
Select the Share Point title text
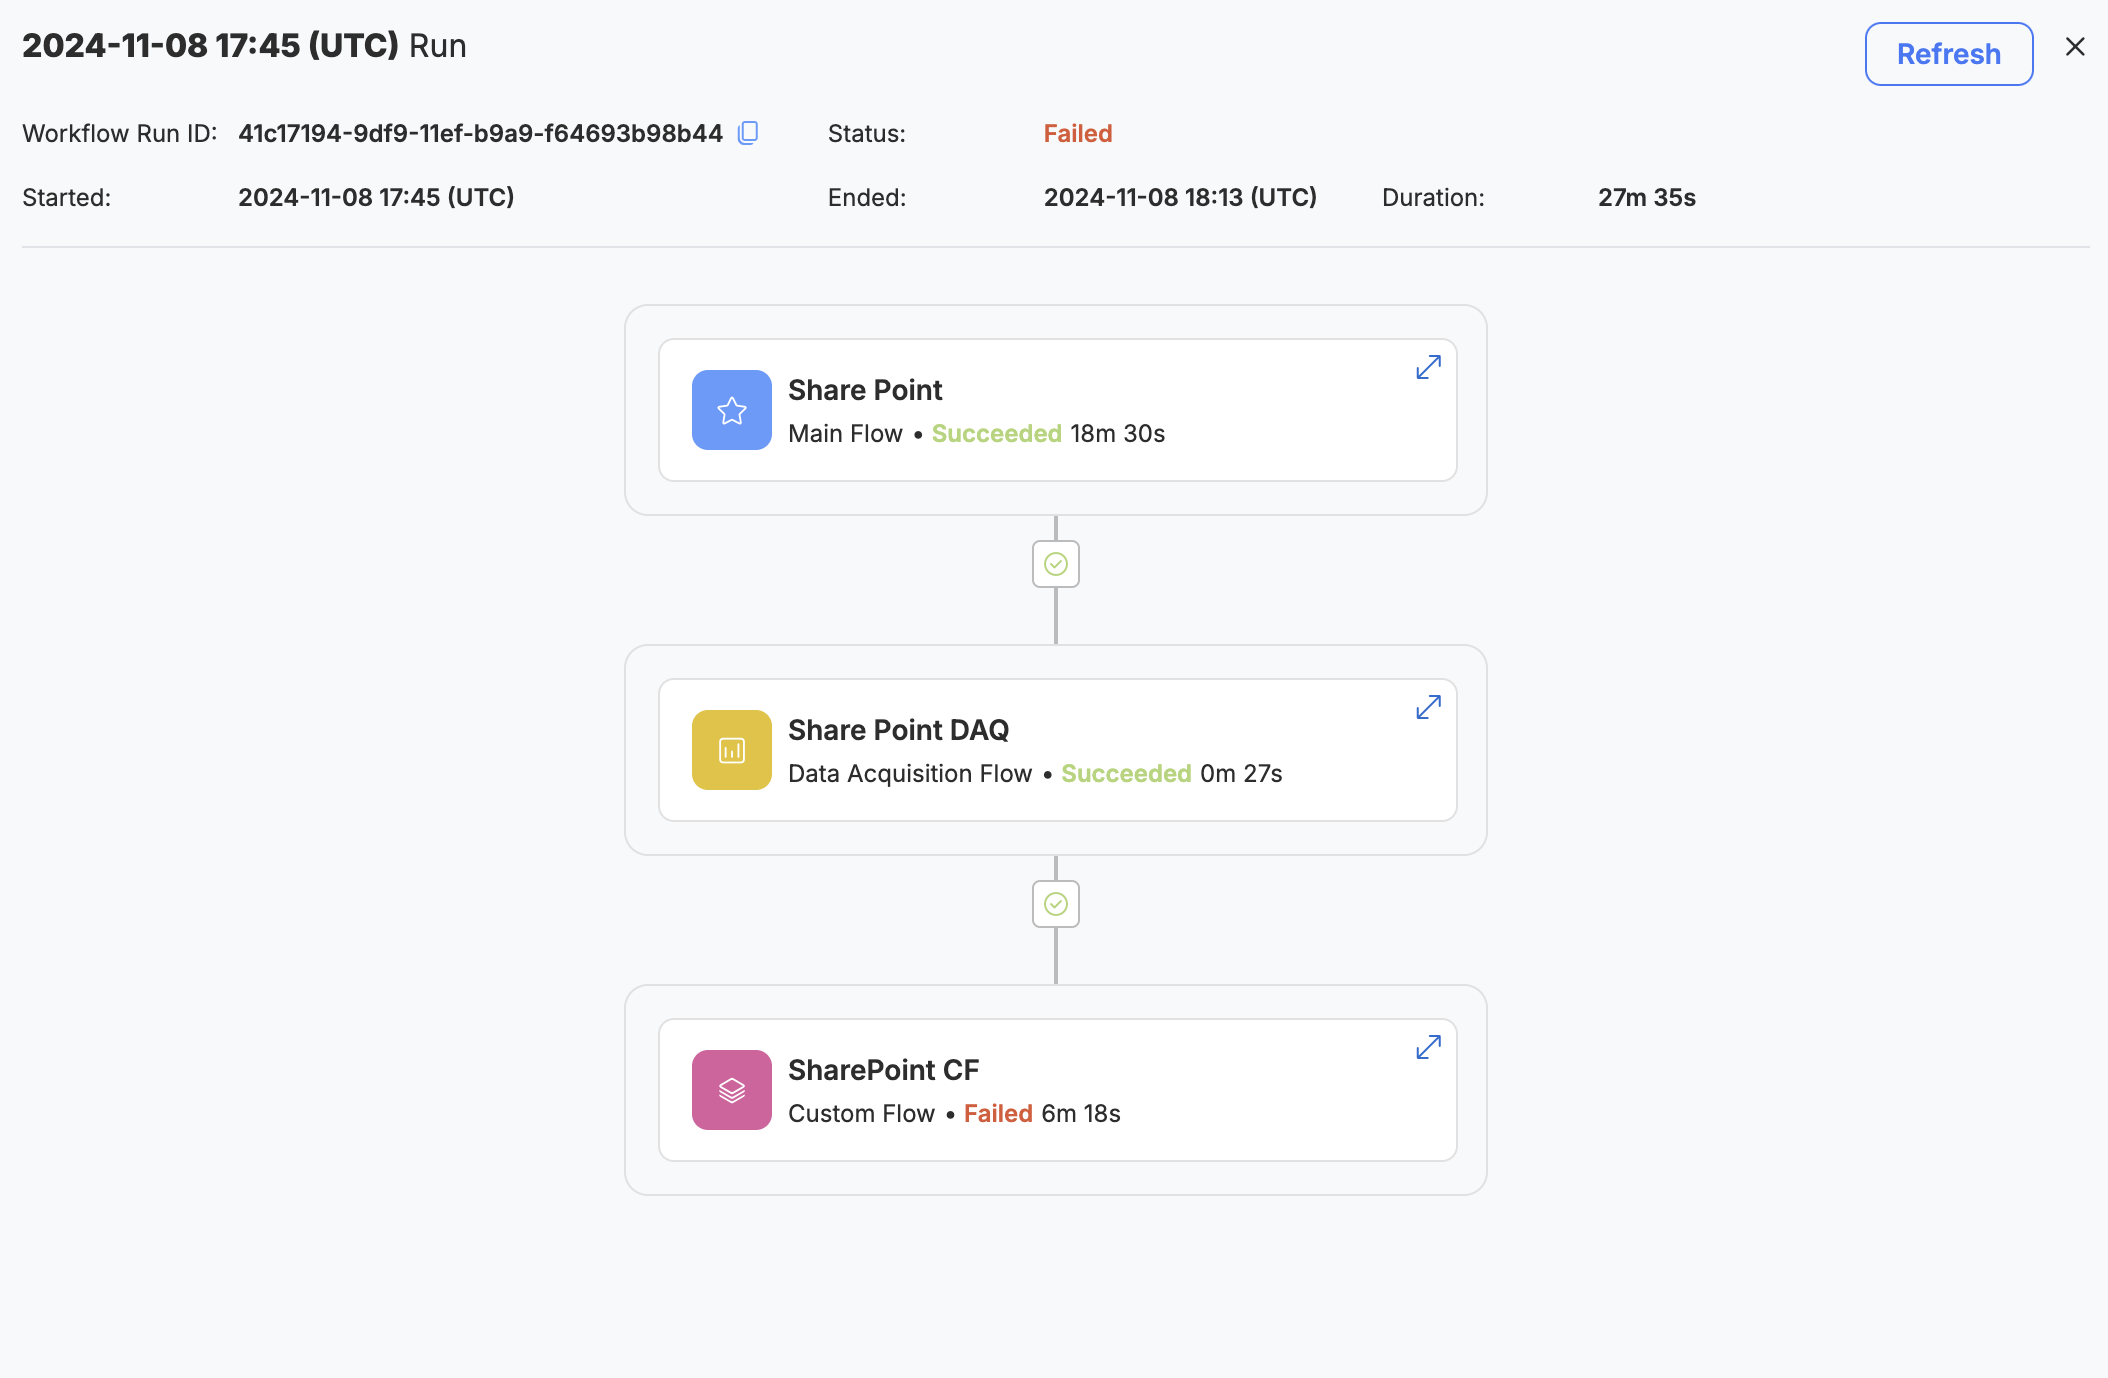pyautogui.click(x=865, y=390)
